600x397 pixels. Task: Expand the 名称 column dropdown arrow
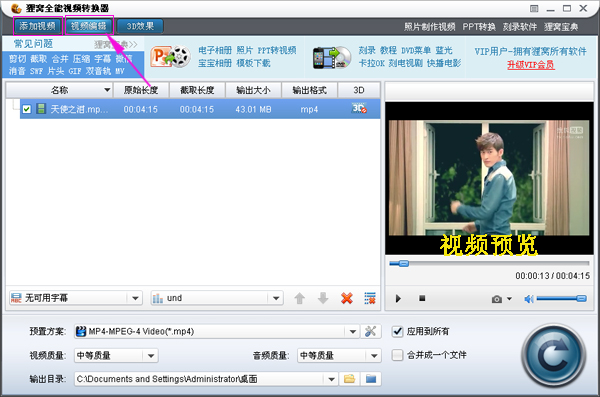(107, 90)
